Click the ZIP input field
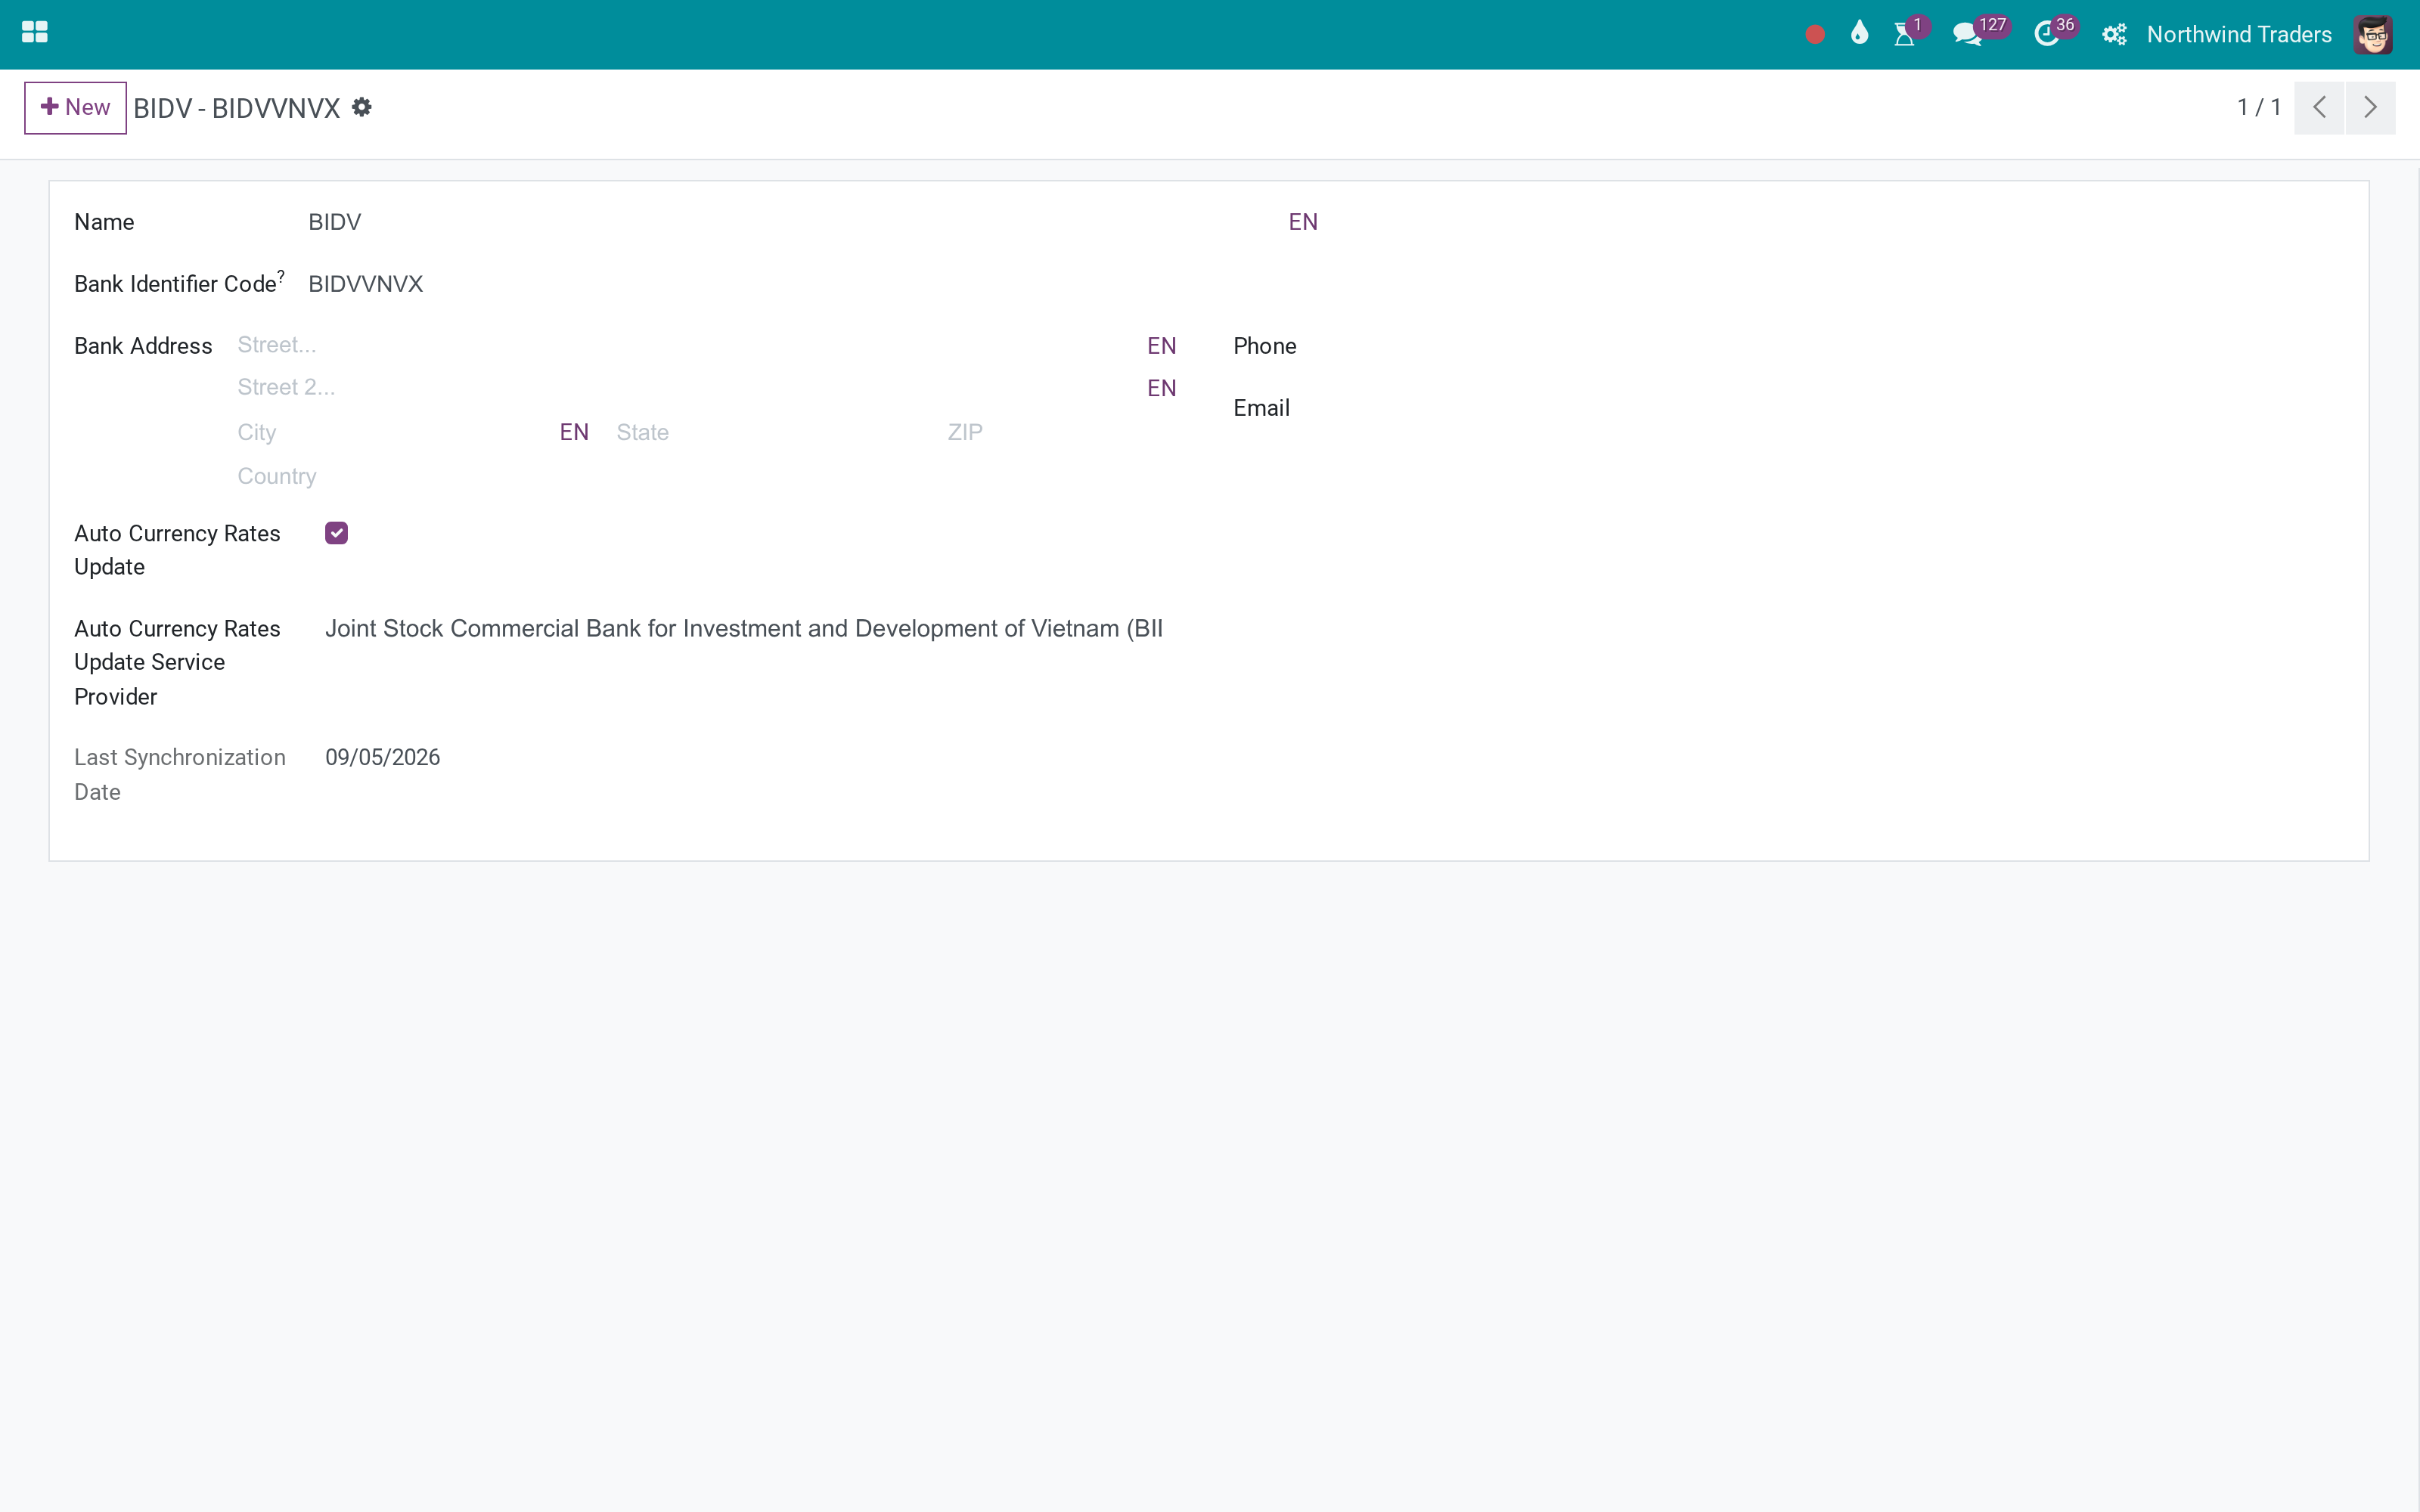Image resolution: width=2420 pixels, height=1512 pixels. tap(1062, 432)
